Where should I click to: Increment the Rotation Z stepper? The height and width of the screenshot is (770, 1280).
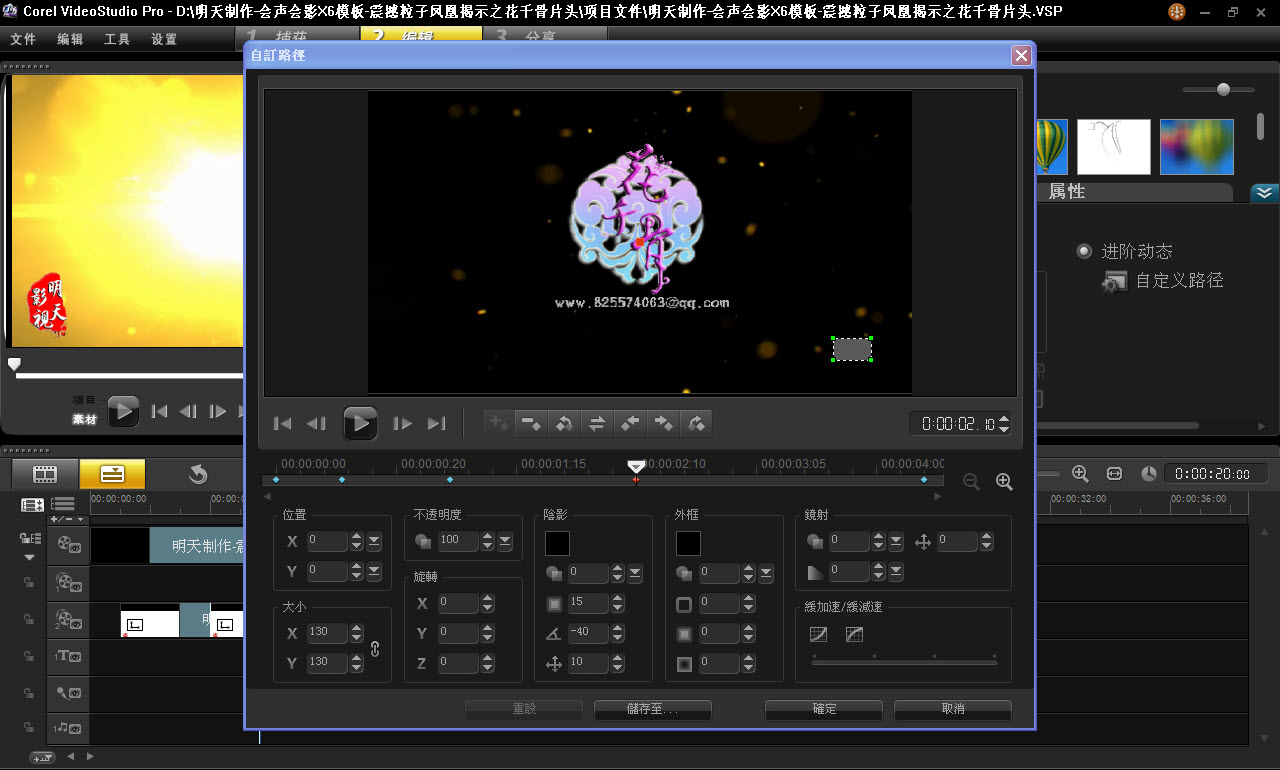click(x=488, y=658)
